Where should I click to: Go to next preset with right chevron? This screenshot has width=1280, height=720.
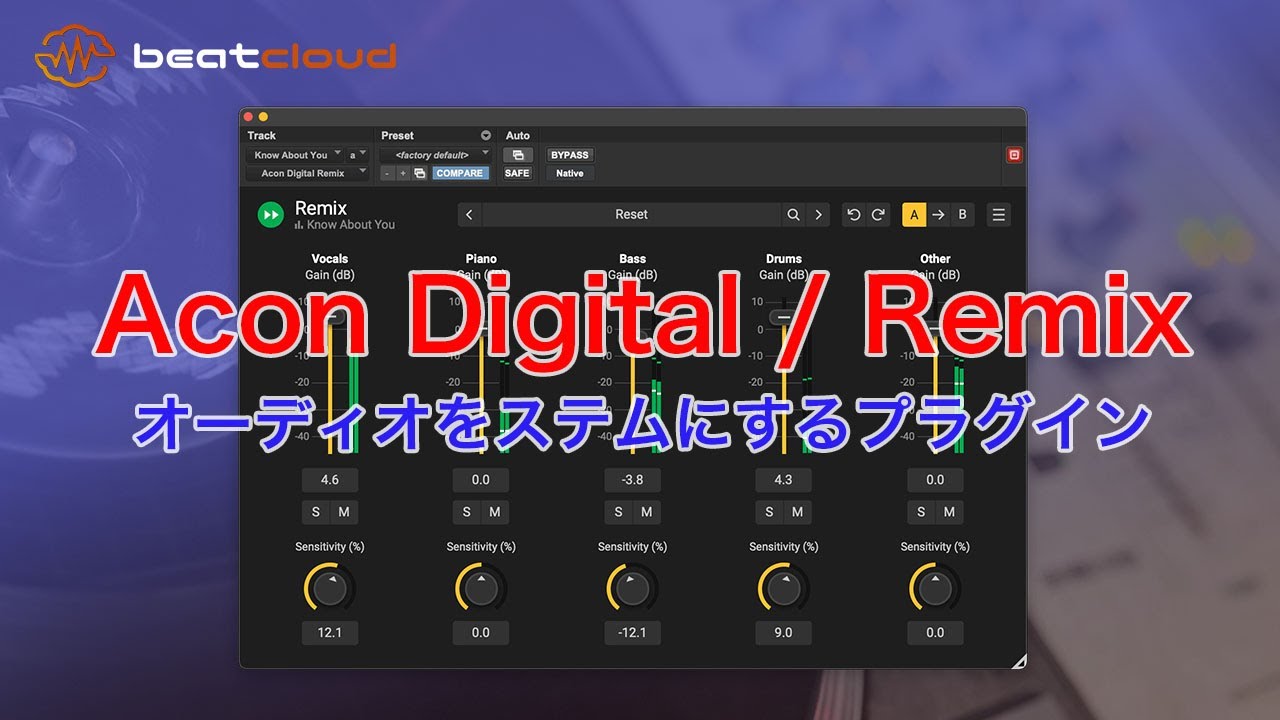tap(818, 214)
